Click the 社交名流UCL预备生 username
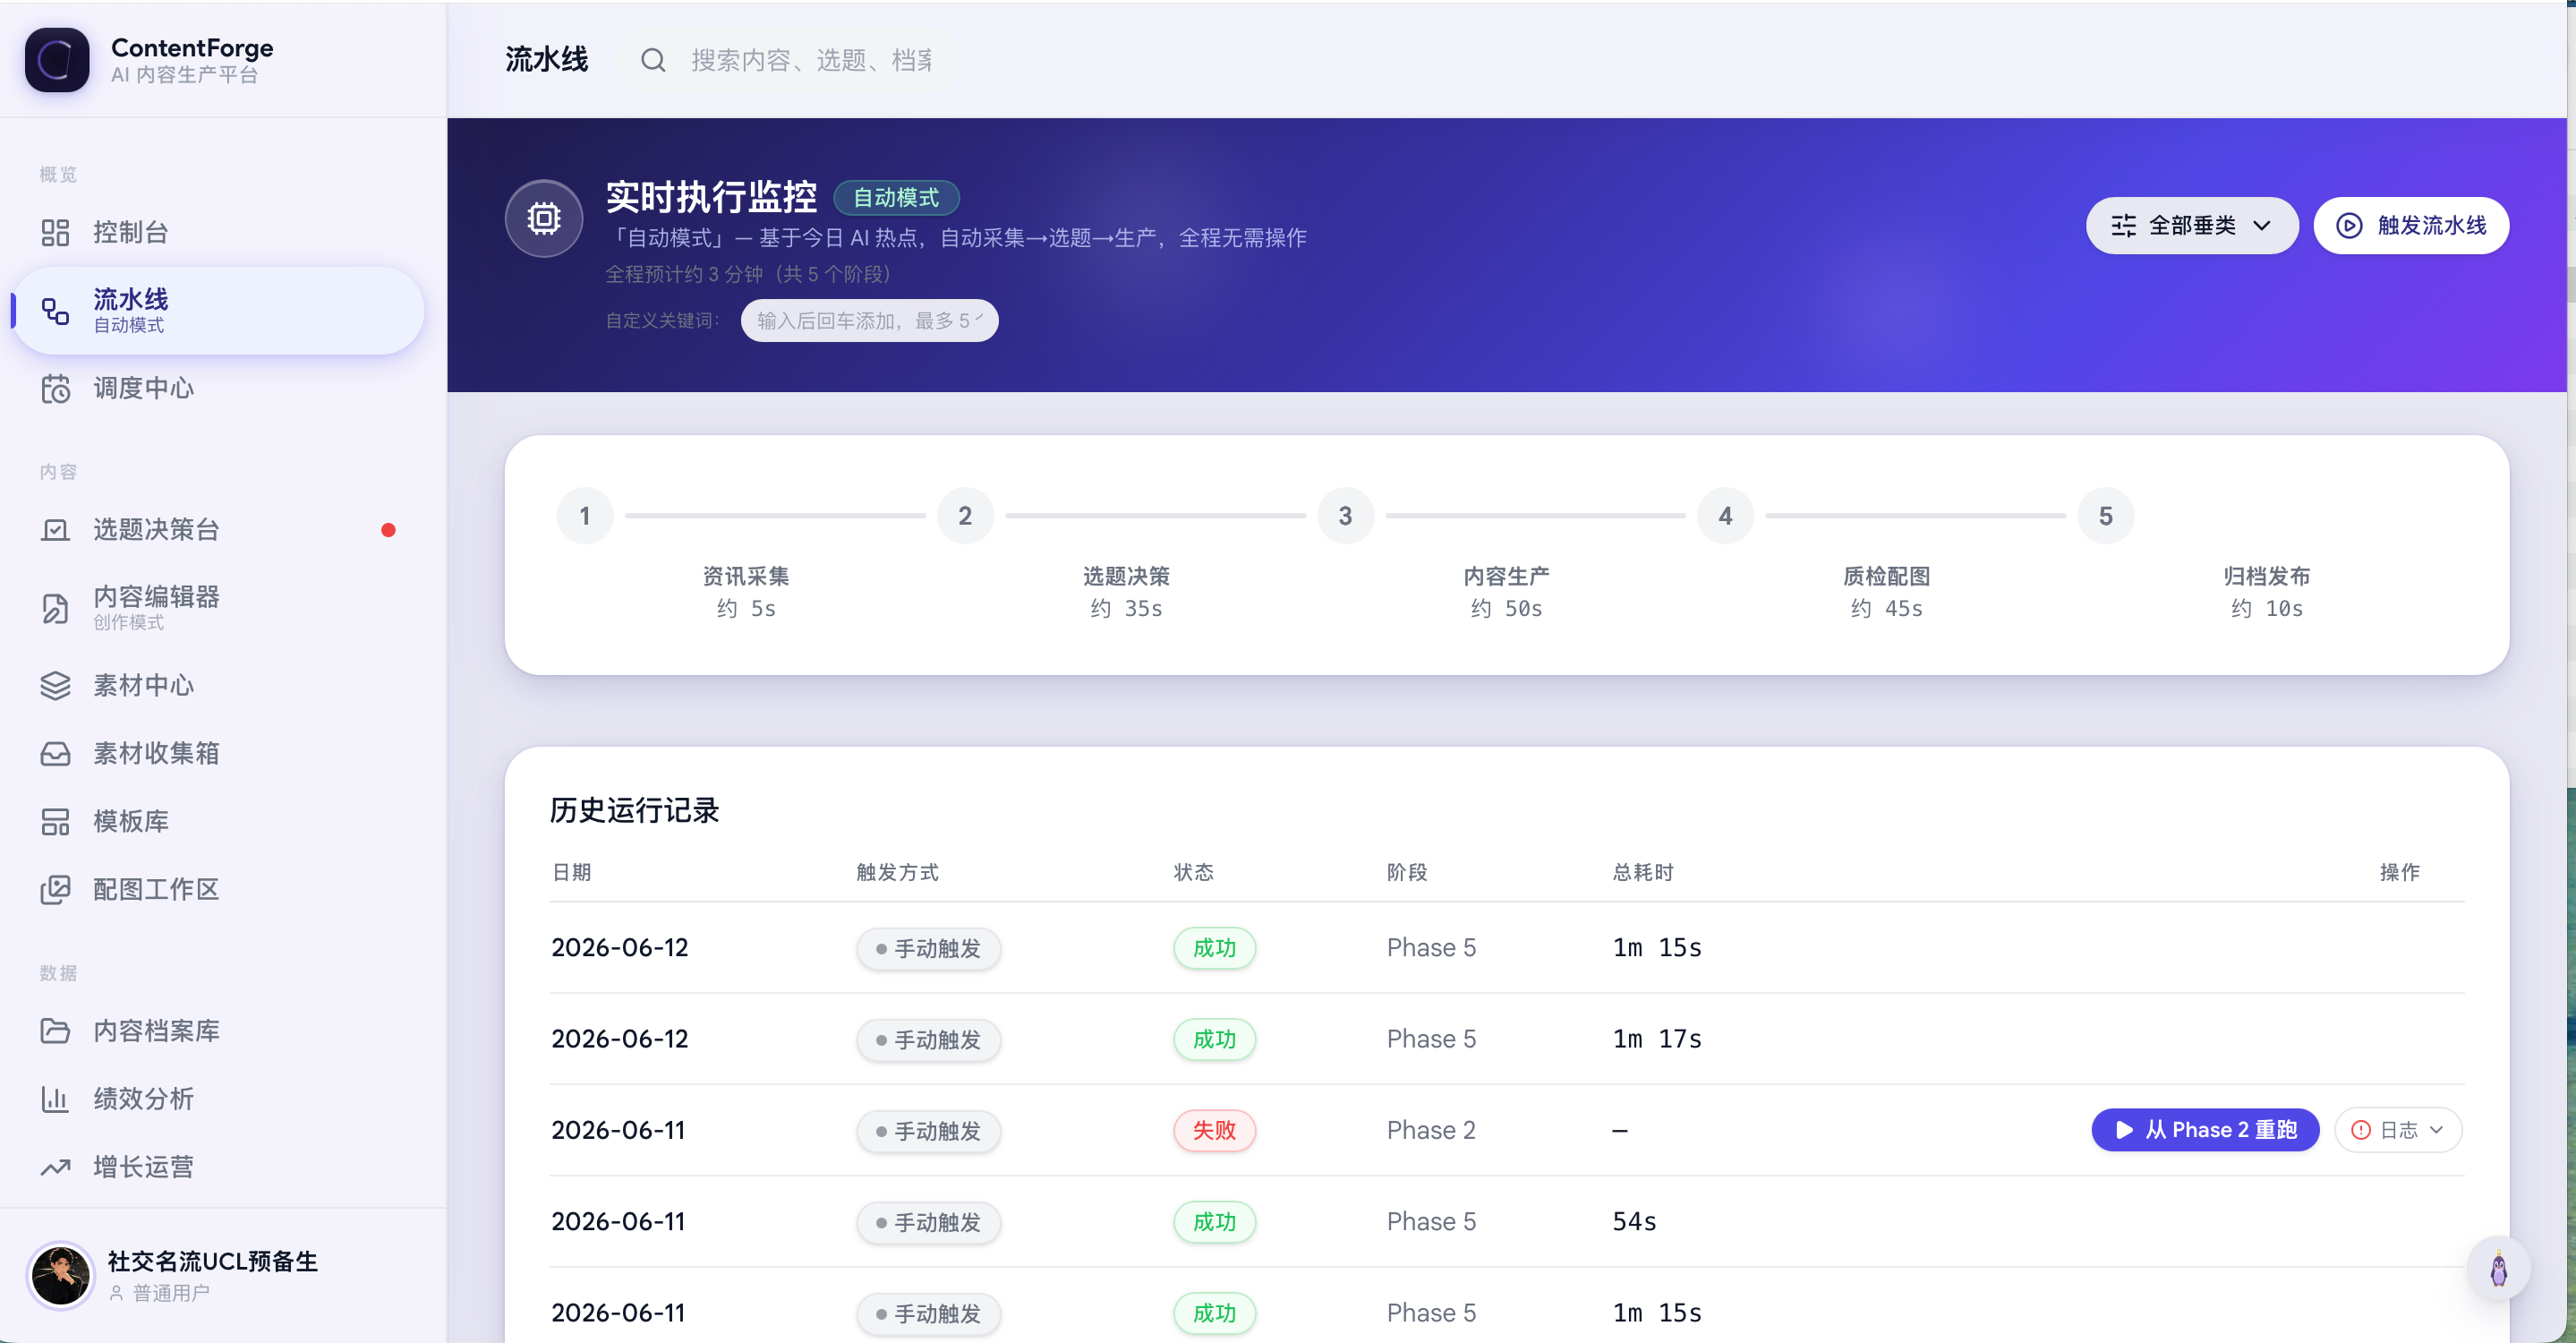The image size is (2576, 1343). tap(212, 1261)
